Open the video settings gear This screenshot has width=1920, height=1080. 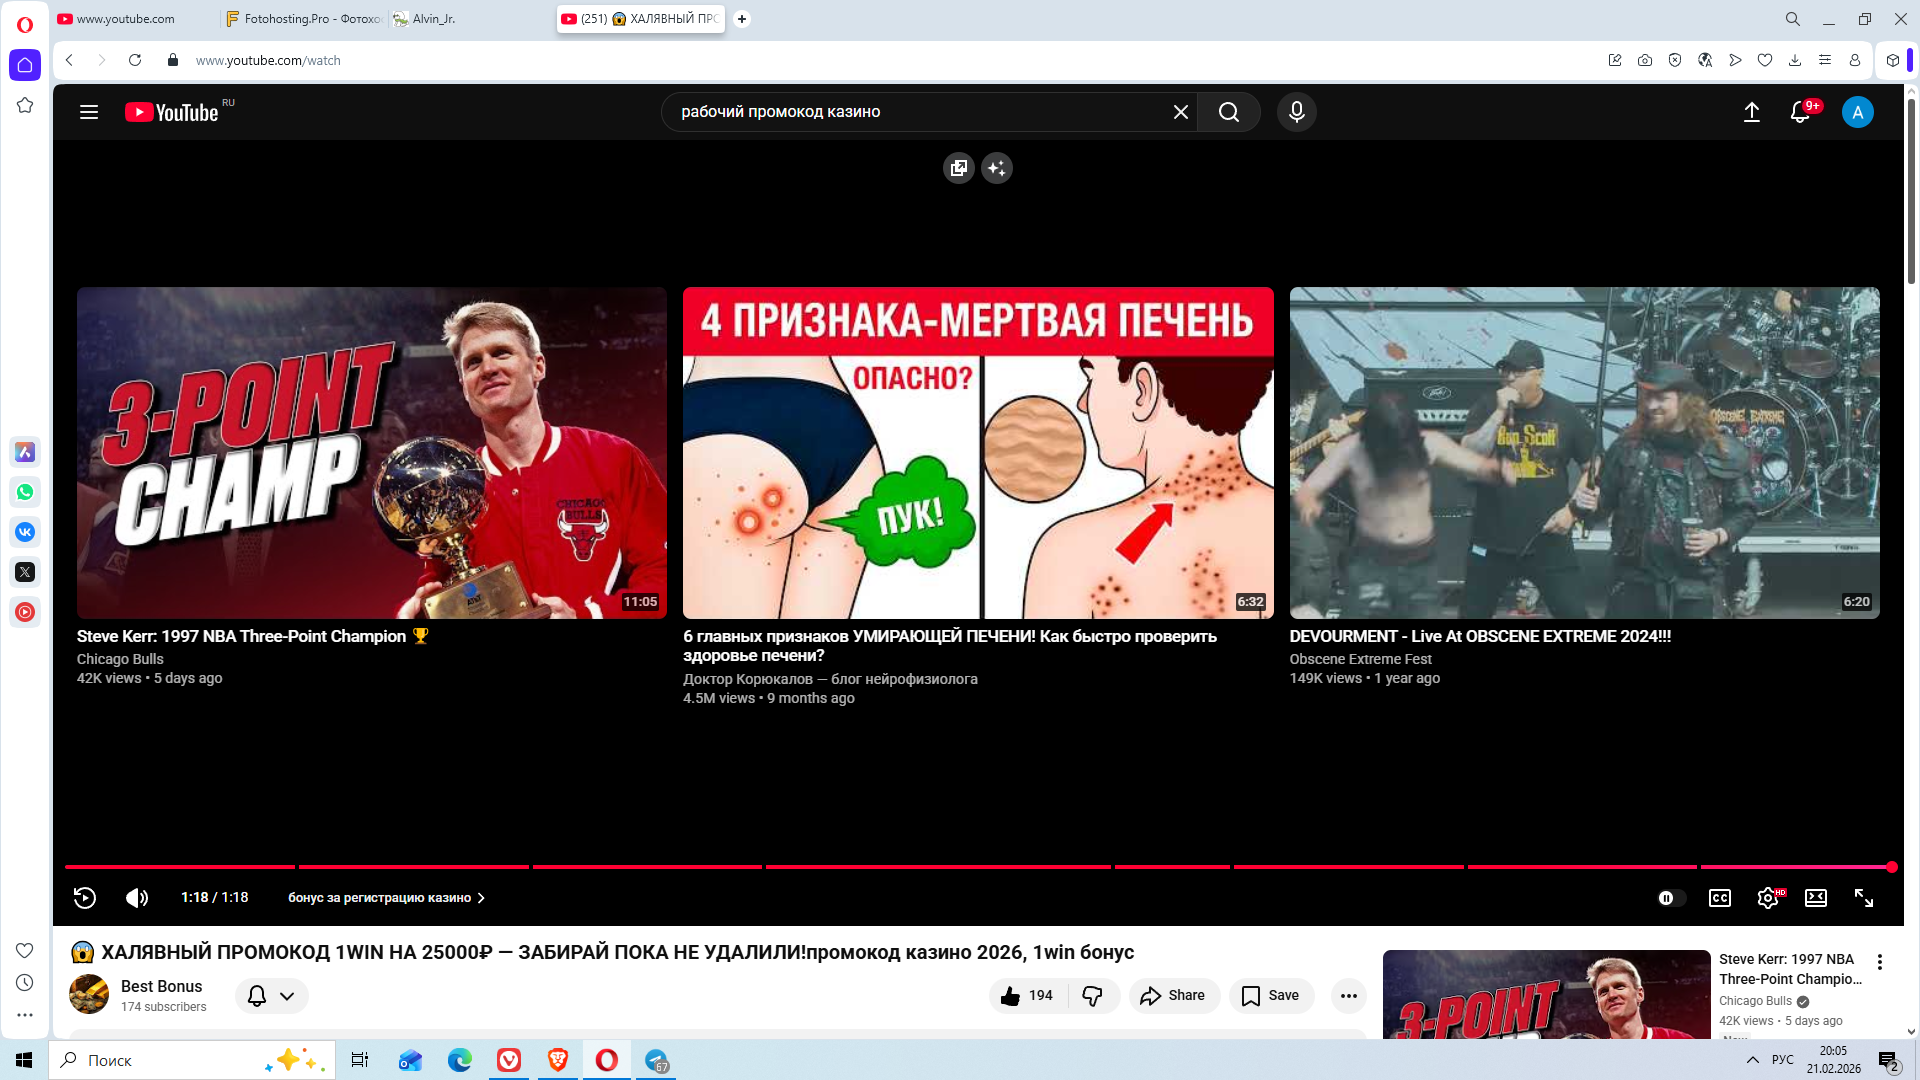[1768, 898]
